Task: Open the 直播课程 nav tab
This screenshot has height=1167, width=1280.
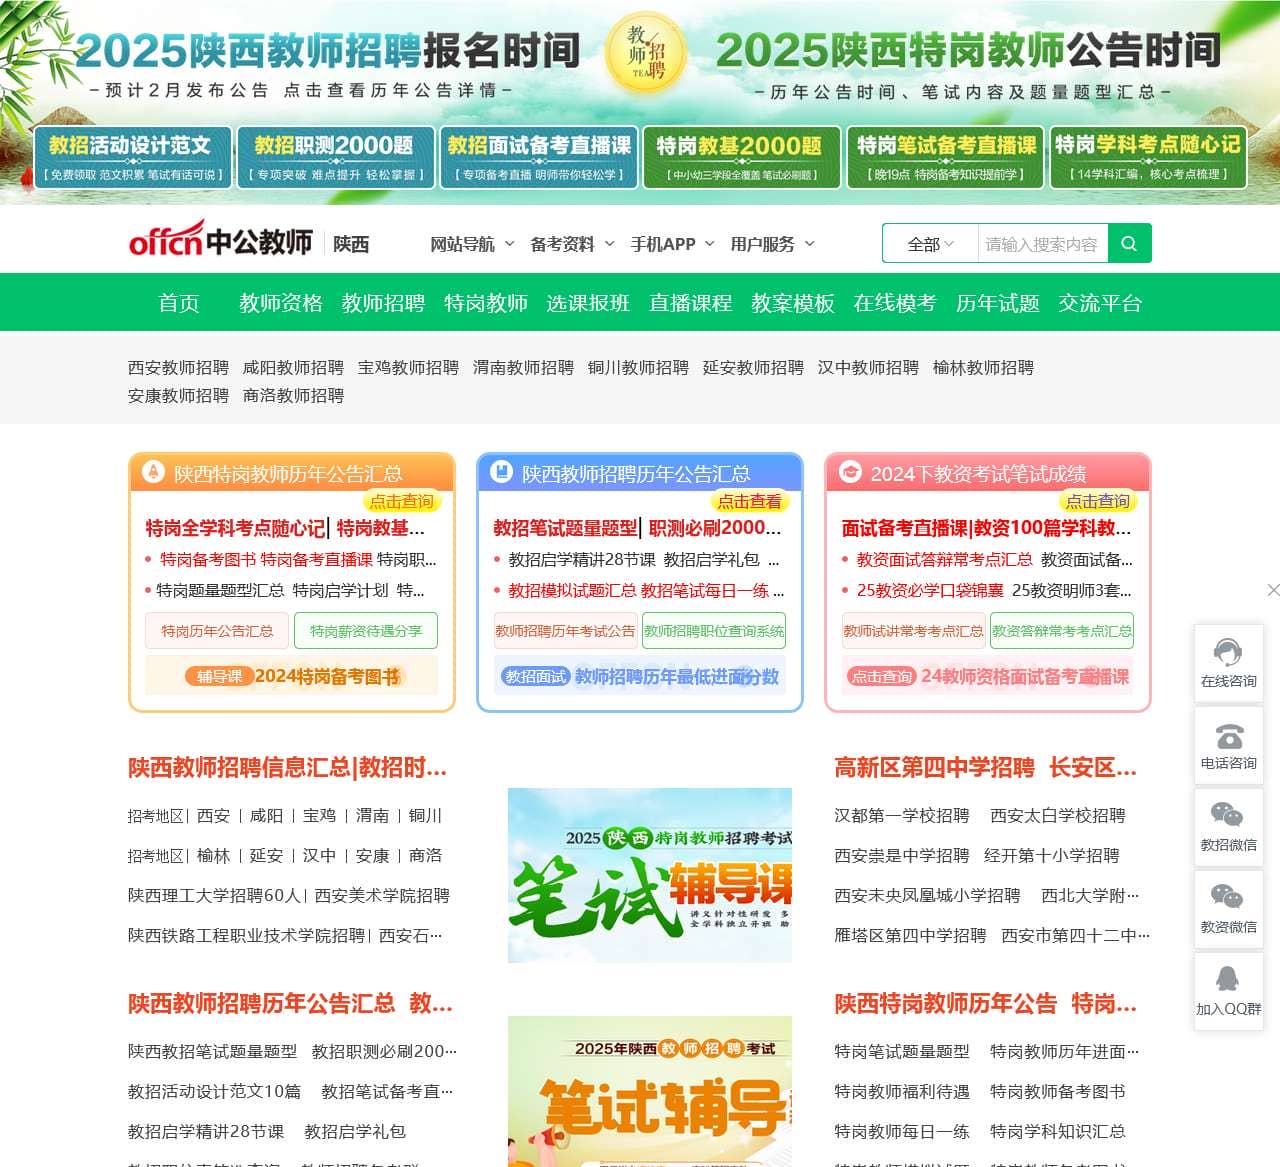Action: 691,303
